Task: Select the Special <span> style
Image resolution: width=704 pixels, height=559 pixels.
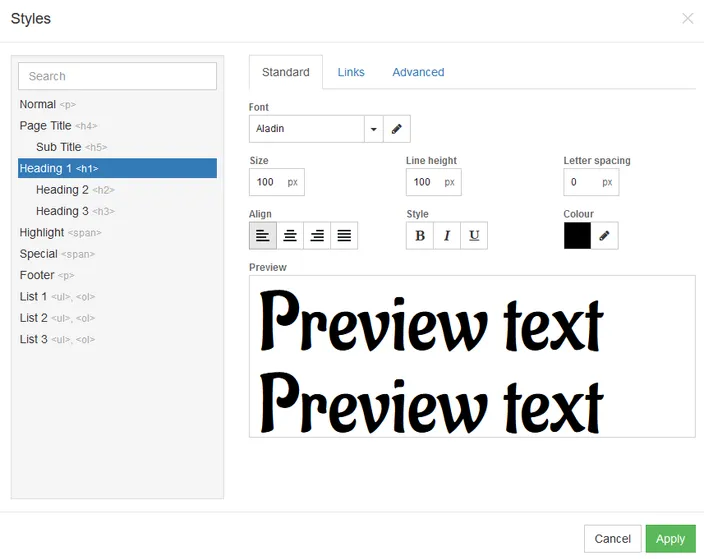Action: (117, 254)
